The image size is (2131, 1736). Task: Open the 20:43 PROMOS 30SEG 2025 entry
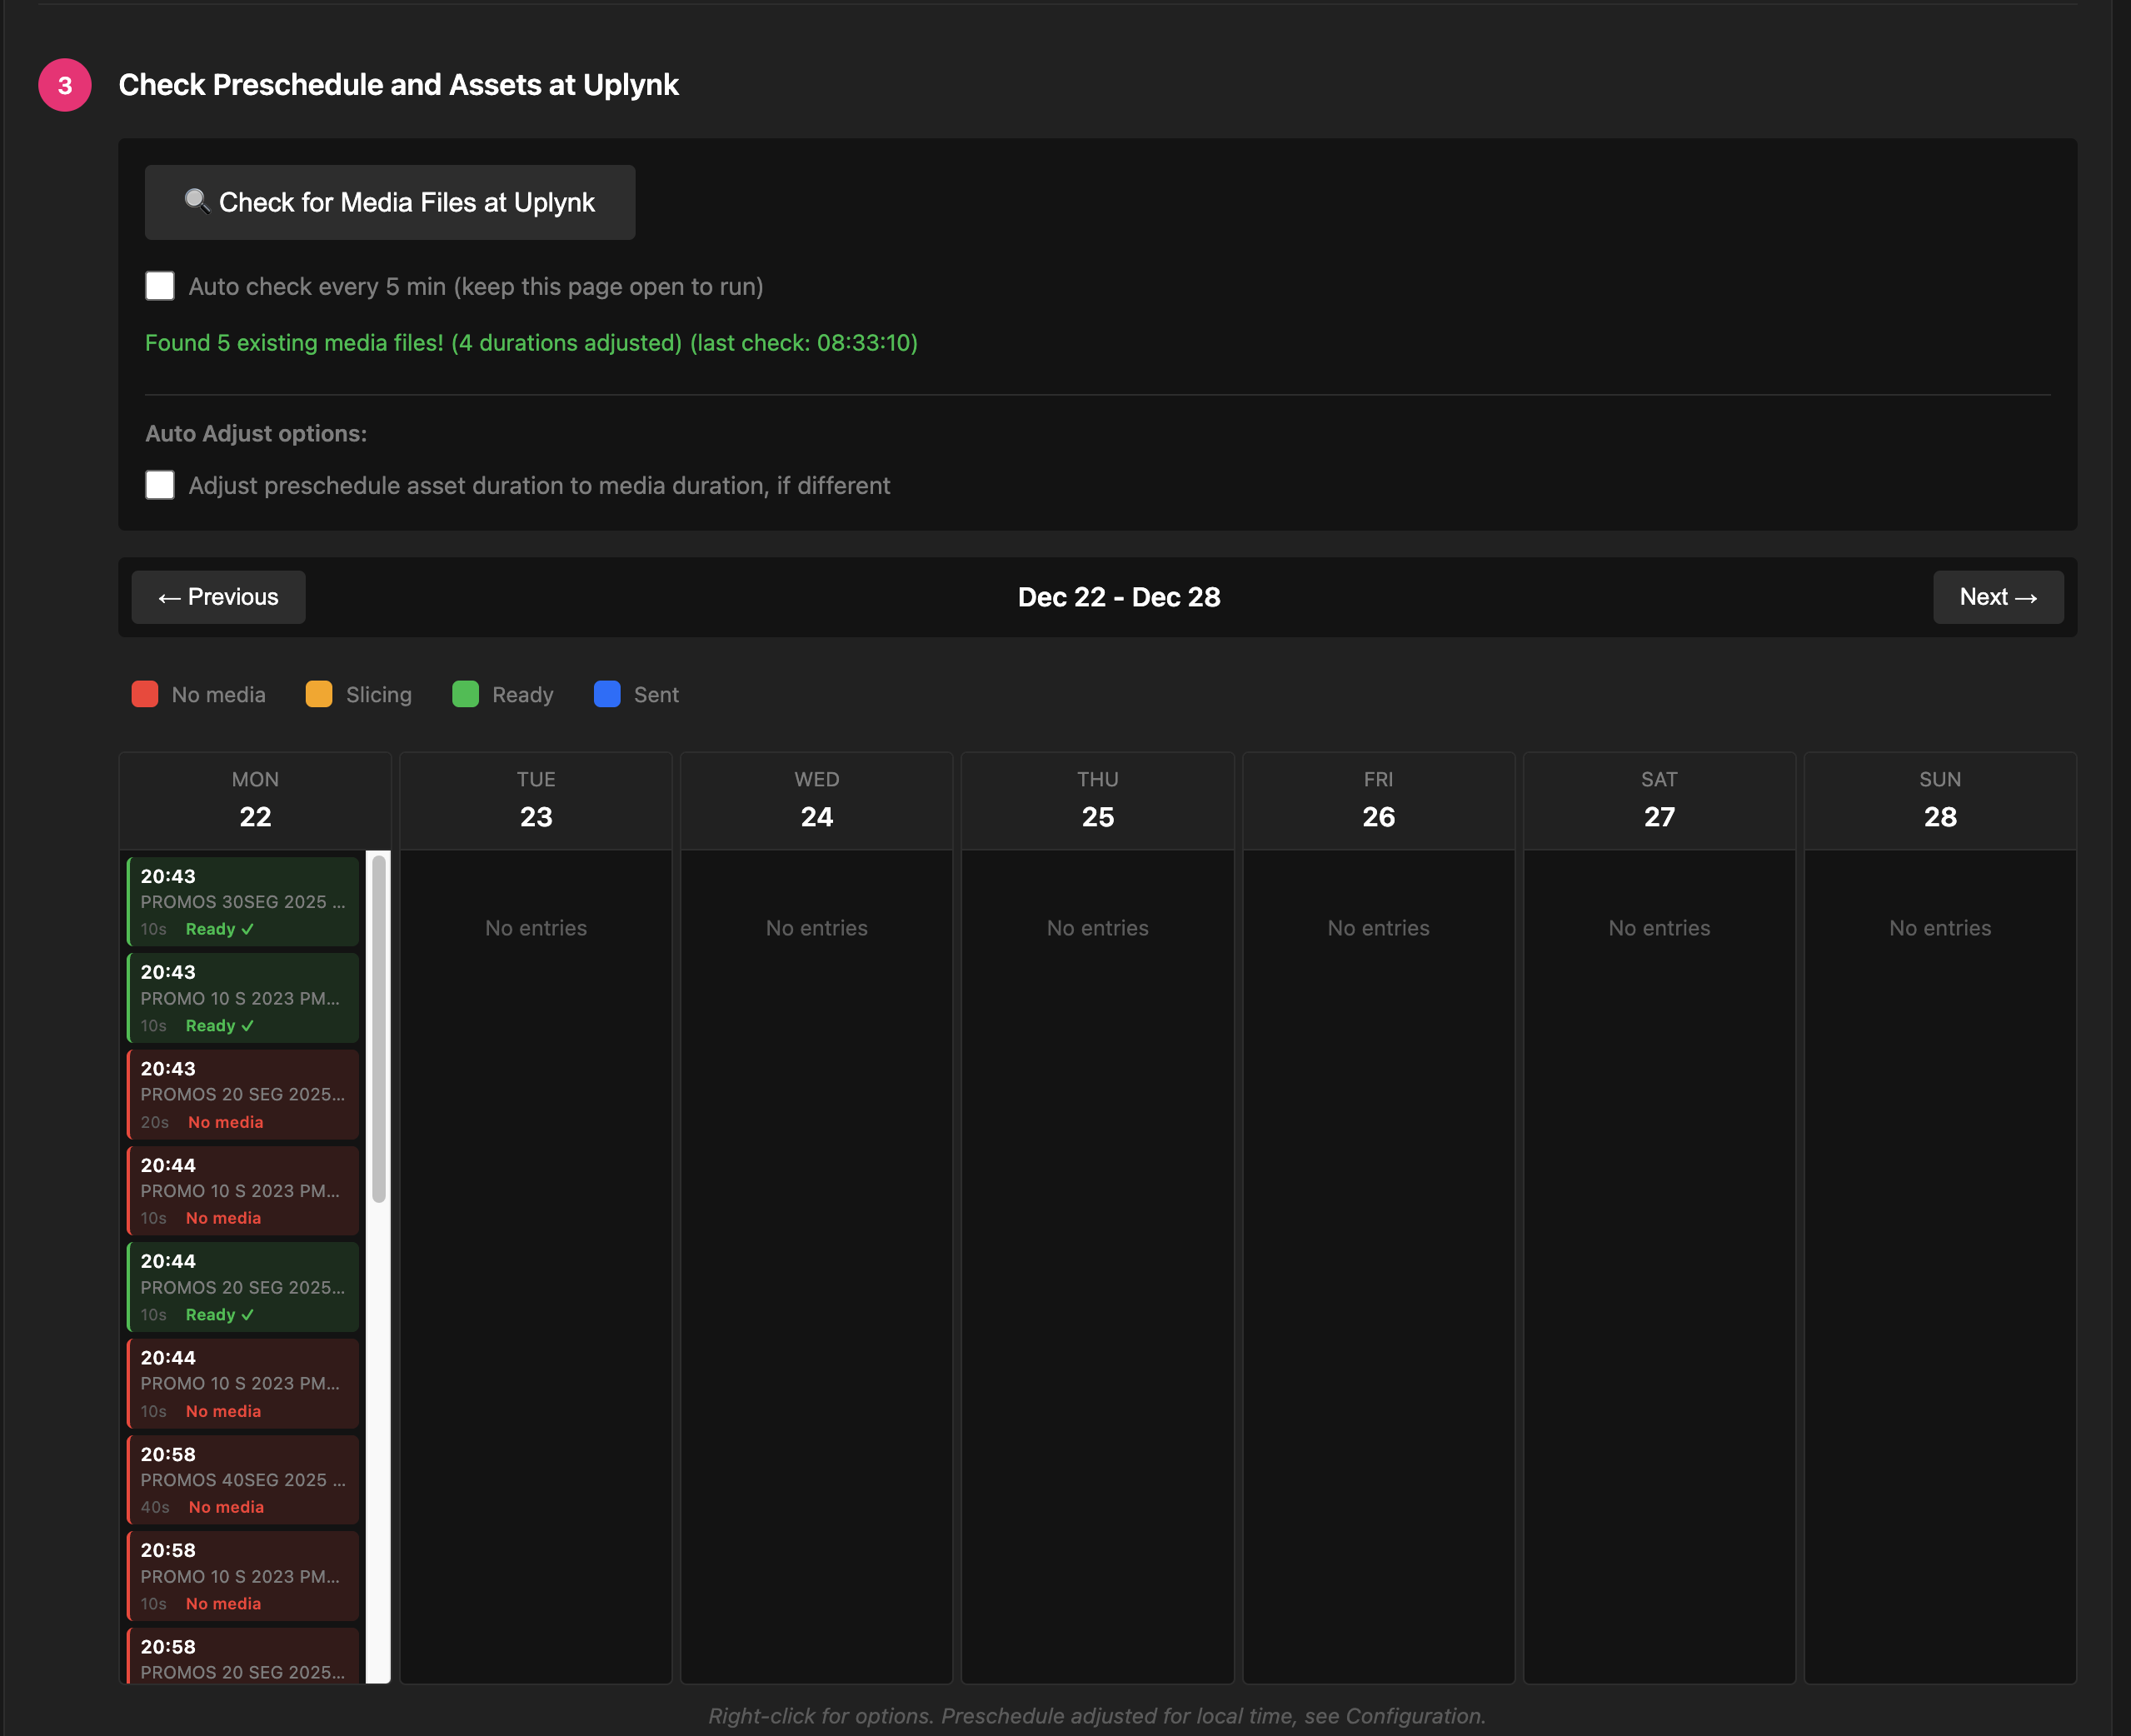click(x=243, y=901)
